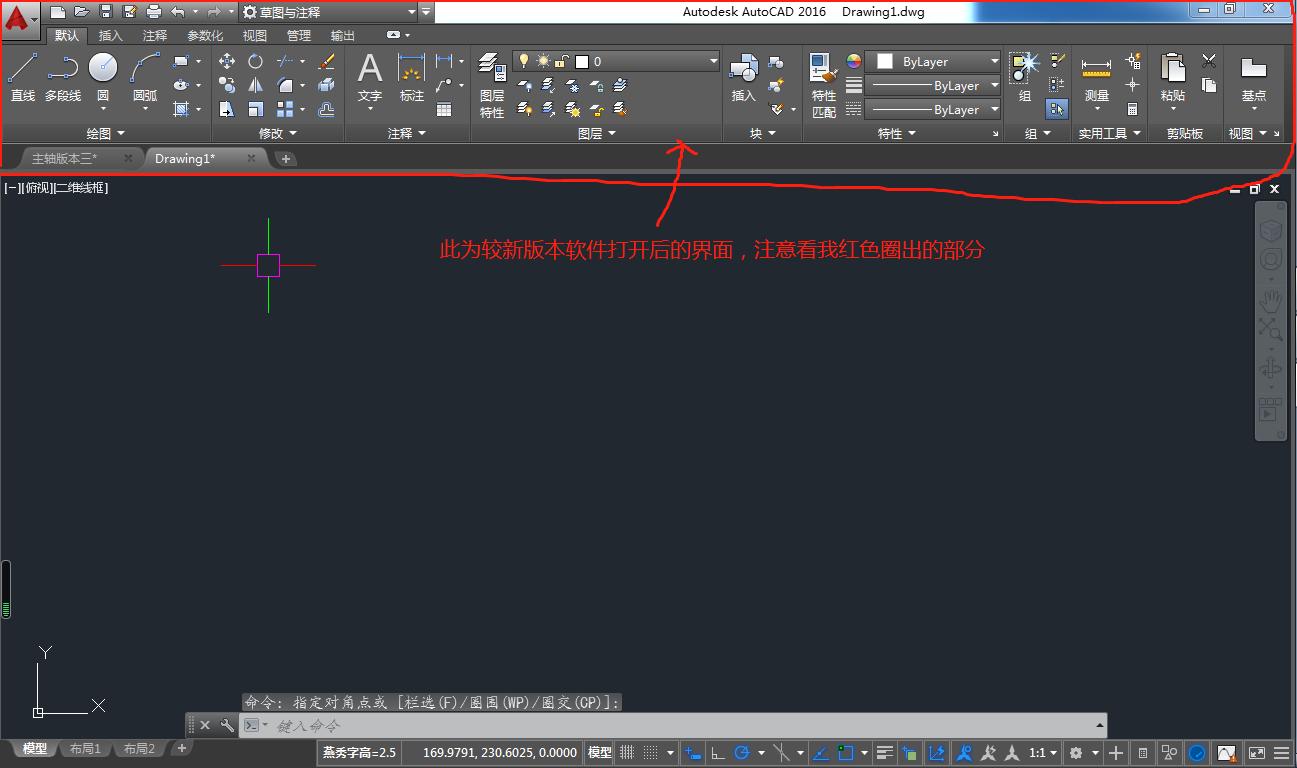Screen dimensions: 1297x768
Task: Click the Scale tool icon
Action: click(255, 110)
